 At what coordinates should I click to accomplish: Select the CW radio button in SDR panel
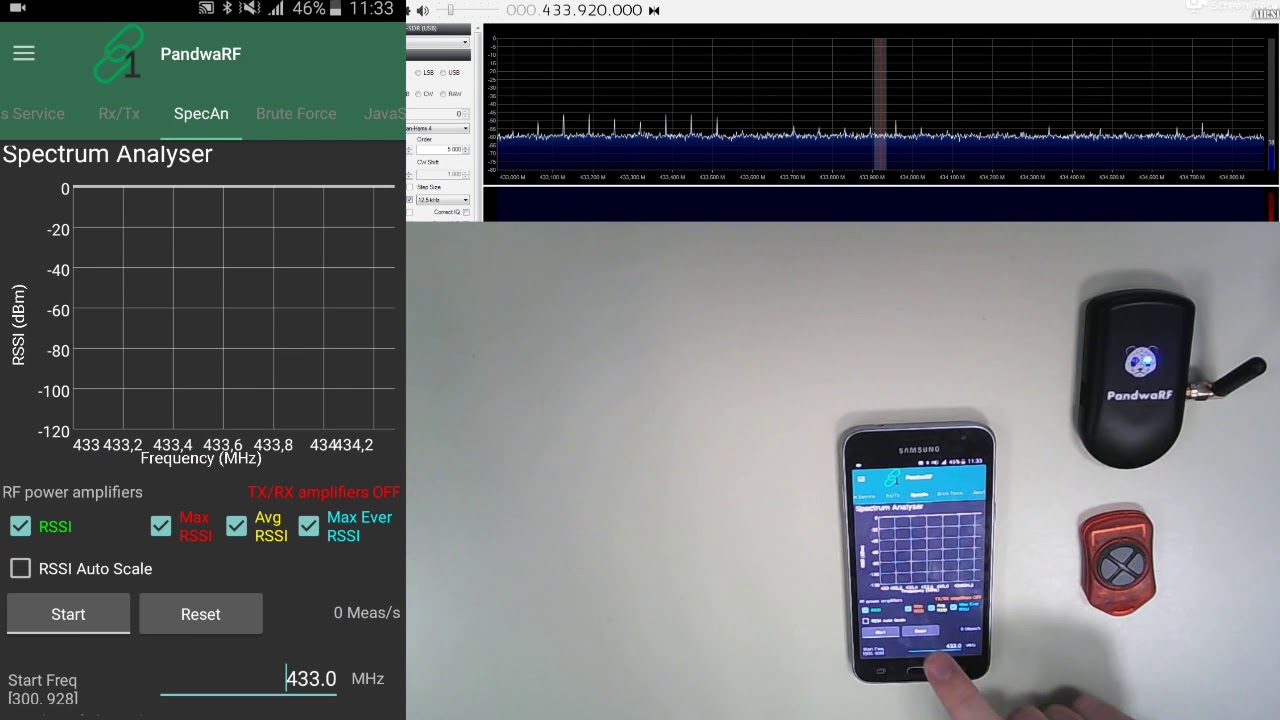(418, 94)
